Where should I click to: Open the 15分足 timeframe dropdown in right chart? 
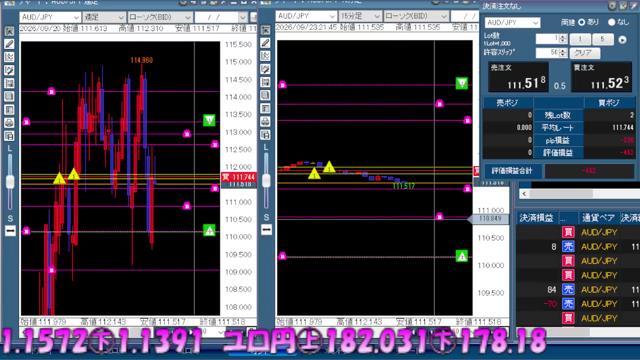360,16
